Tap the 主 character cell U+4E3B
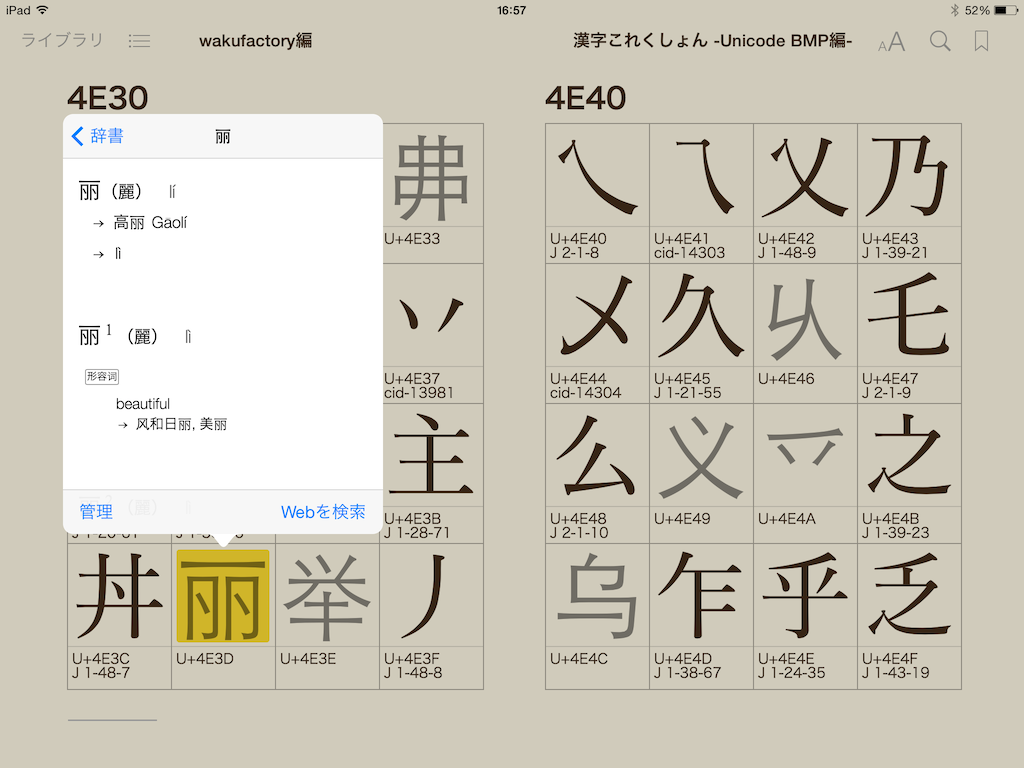The width and height of the screenshot is (1024, 768). tap(431, 460)
